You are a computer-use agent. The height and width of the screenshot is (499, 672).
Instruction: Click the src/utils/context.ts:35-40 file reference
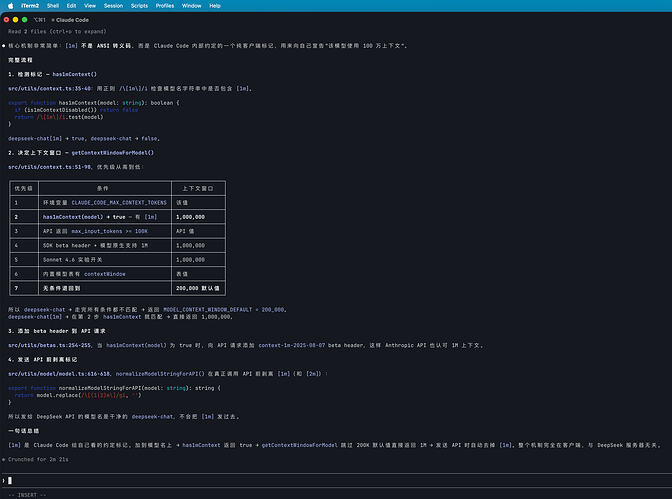click(50, 88)
